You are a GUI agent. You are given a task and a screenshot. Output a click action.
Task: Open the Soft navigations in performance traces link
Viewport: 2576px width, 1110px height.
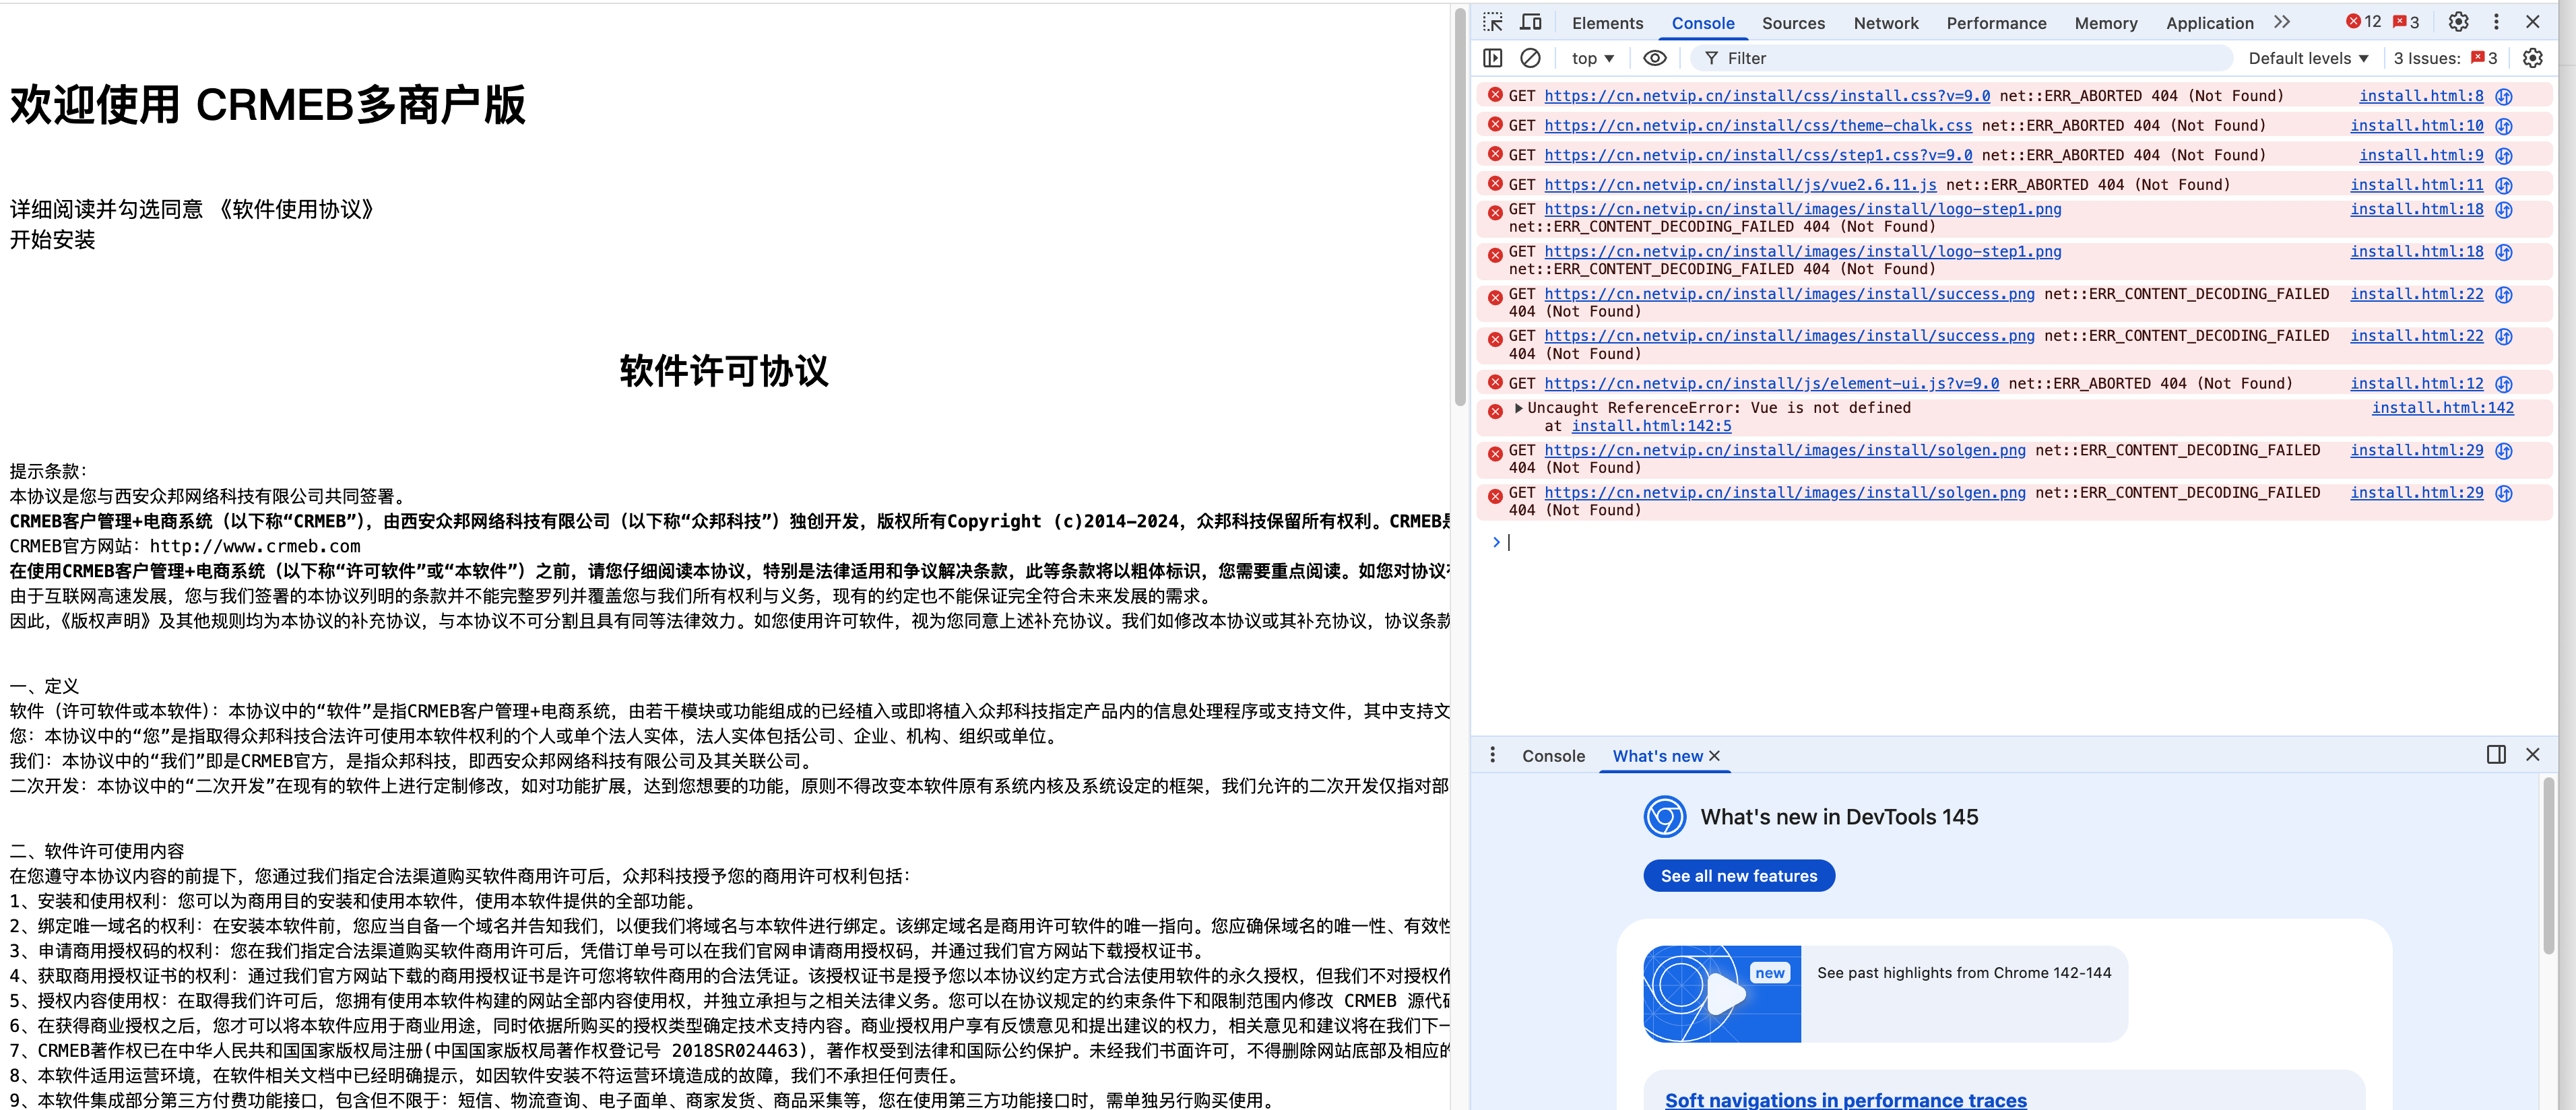pyautogui.click(x=1845, y=1099)
